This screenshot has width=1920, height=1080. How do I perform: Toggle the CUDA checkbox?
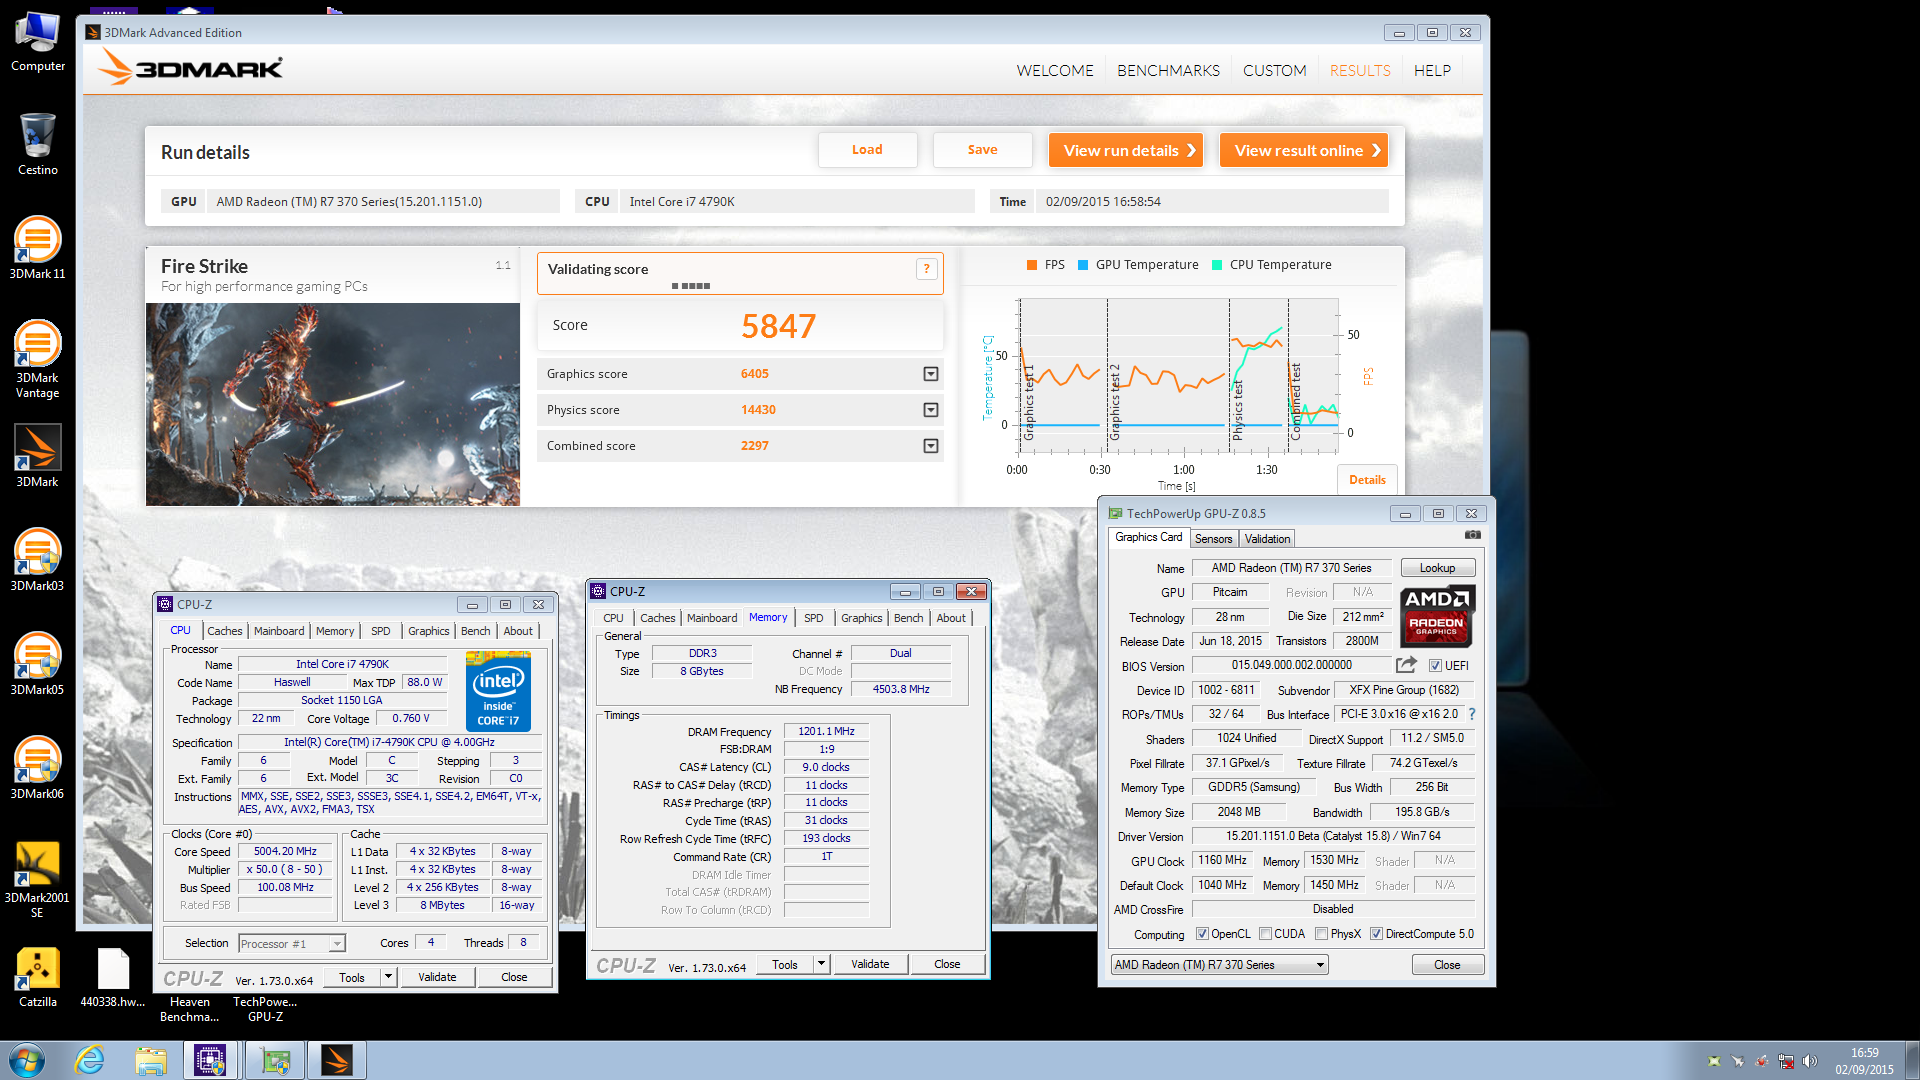point(1265,934)
